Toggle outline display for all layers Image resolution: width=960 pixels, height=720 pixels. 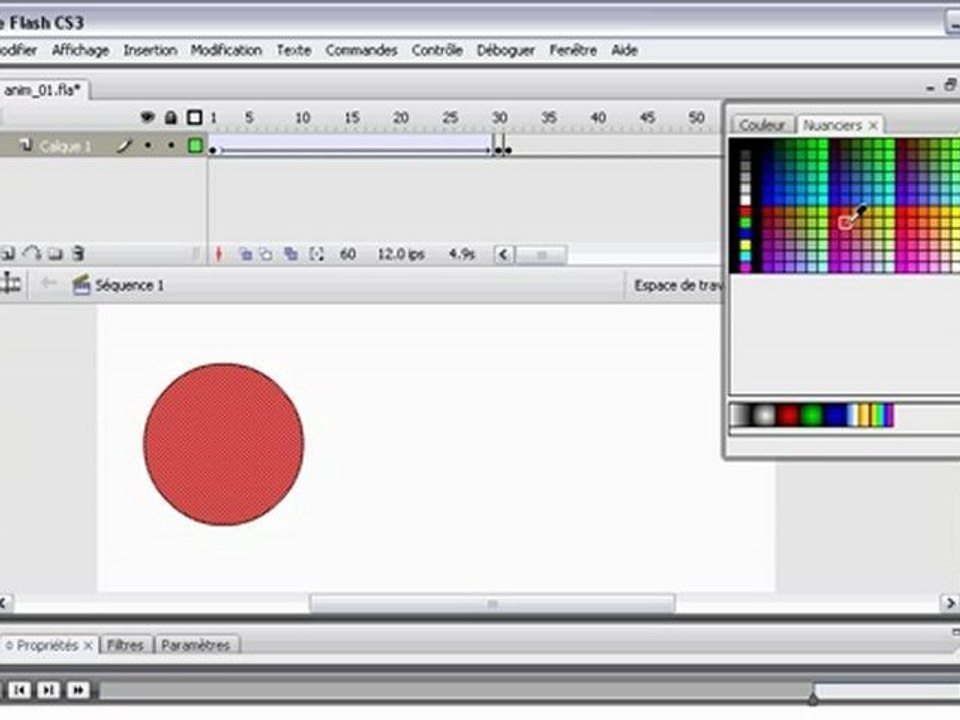195,117
